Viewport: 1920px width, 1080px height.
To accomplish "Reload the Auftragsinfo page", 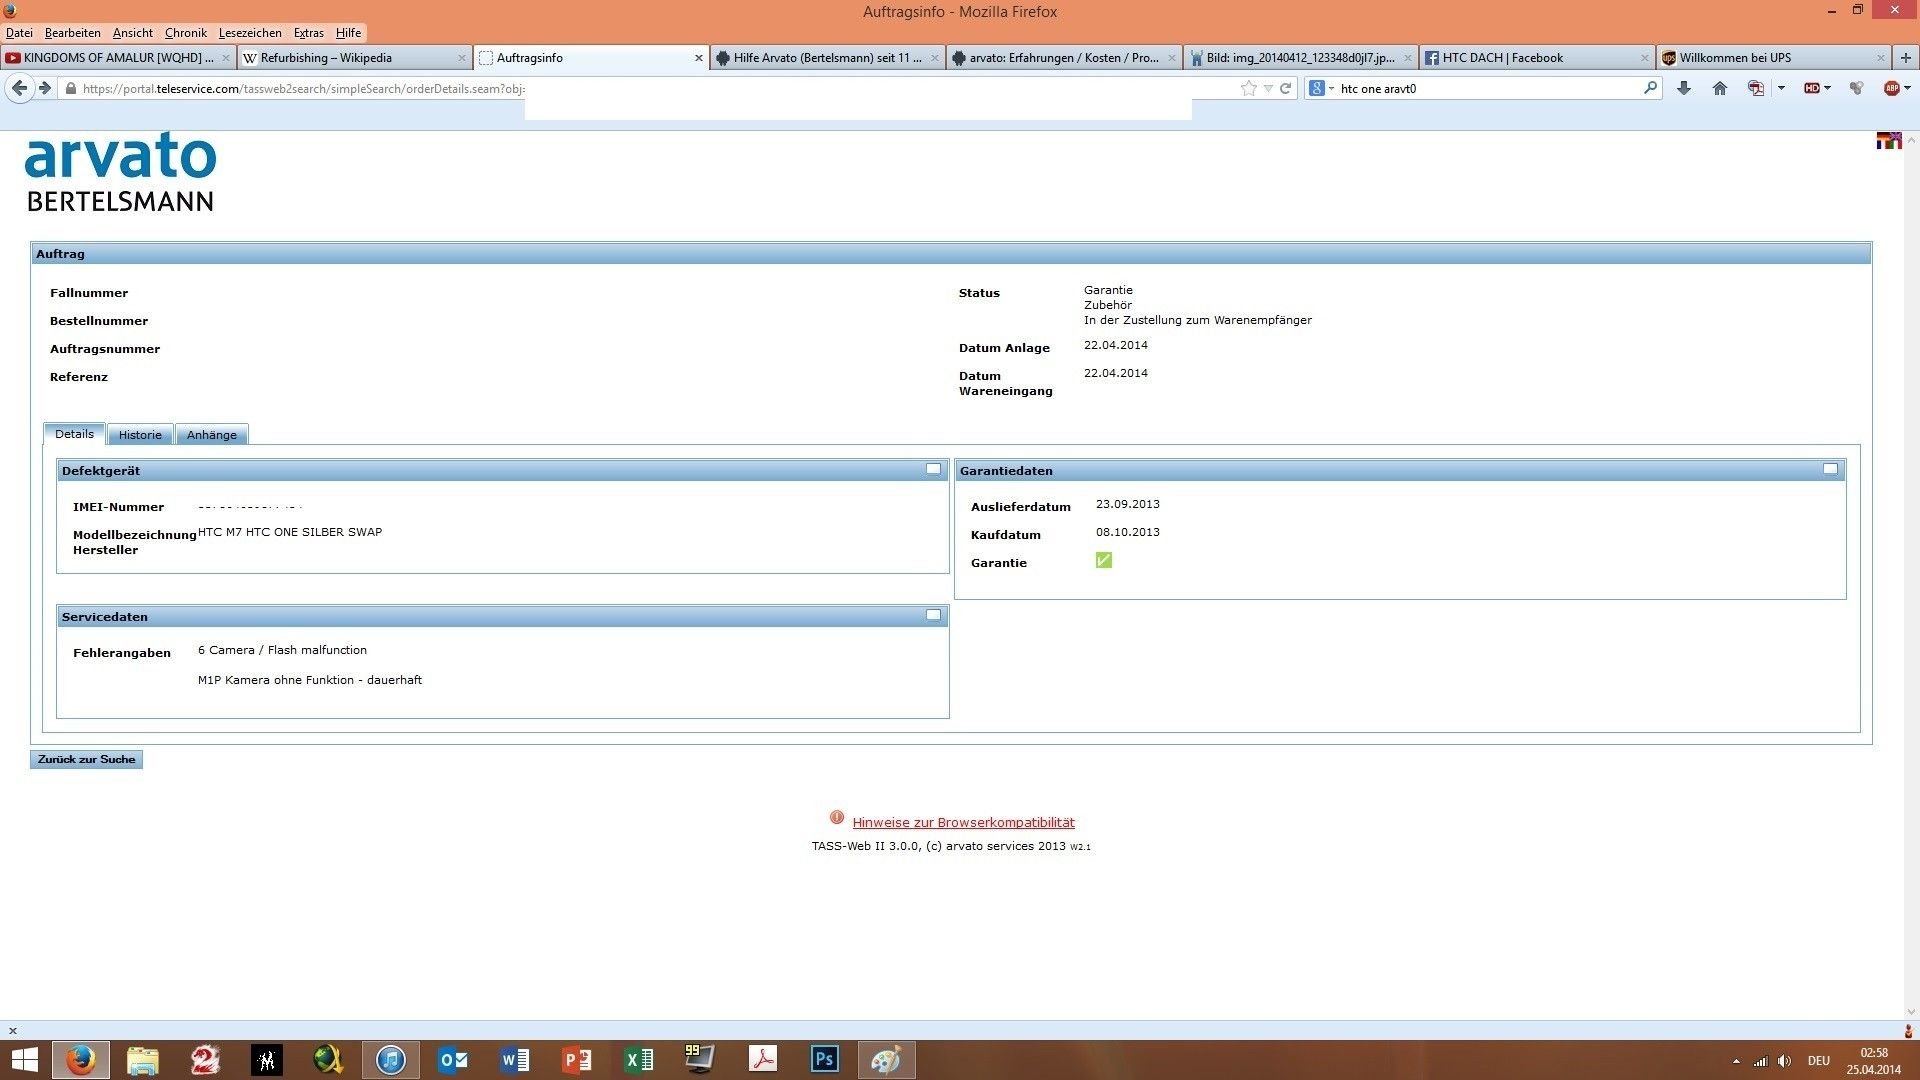I will pos(1286,88).
